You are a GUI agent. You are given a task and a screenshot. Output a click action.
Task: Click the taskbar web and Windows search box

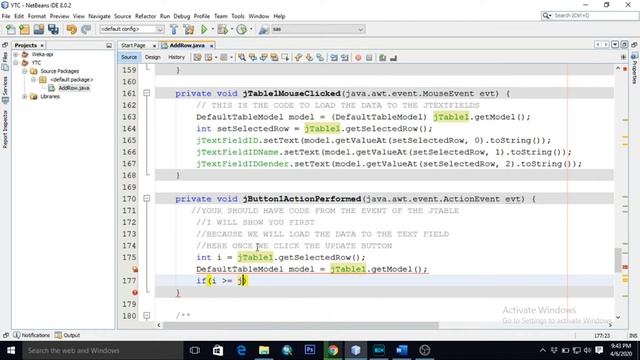(x=102, y=350)
